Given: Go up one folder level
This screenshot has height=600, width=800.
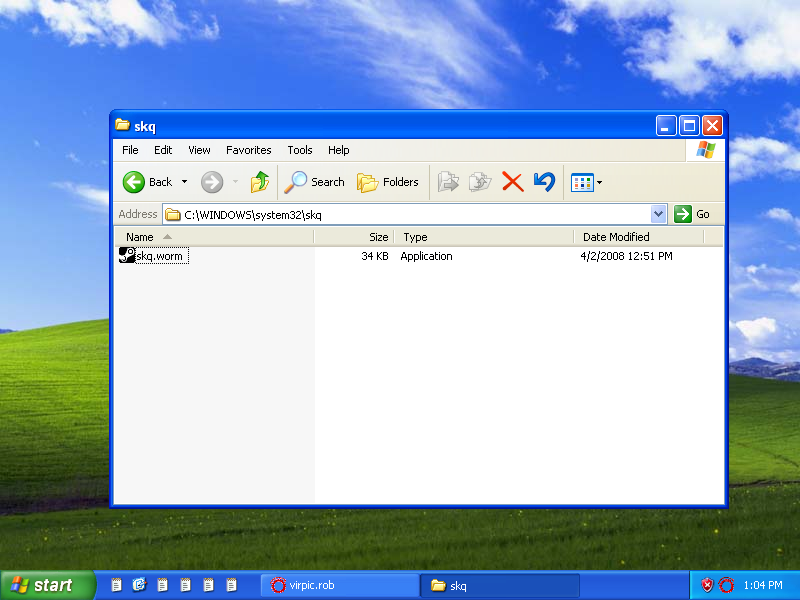Looking at the screenshot, I should [x=260, y=182].
